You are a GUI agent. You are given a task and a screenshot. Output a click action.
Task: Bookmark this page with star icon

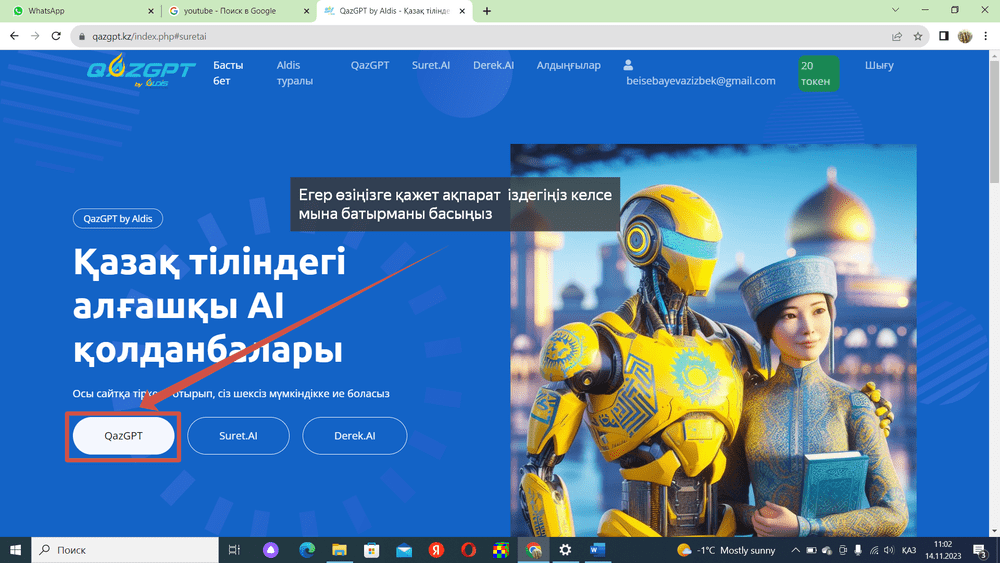(x=917, y=36)
